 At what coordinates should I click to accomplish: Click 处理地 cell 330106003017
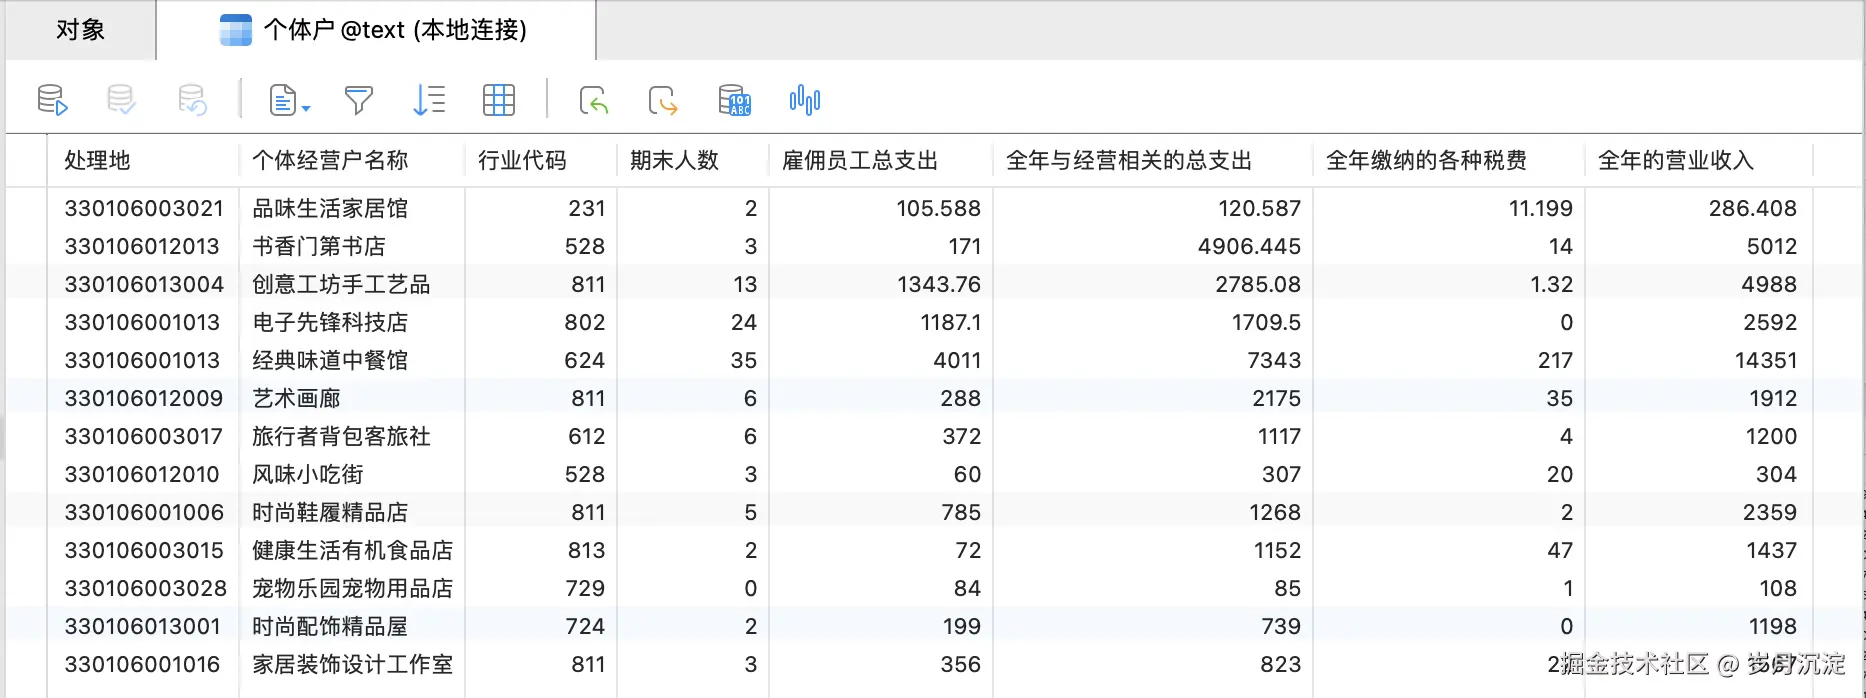143,436
